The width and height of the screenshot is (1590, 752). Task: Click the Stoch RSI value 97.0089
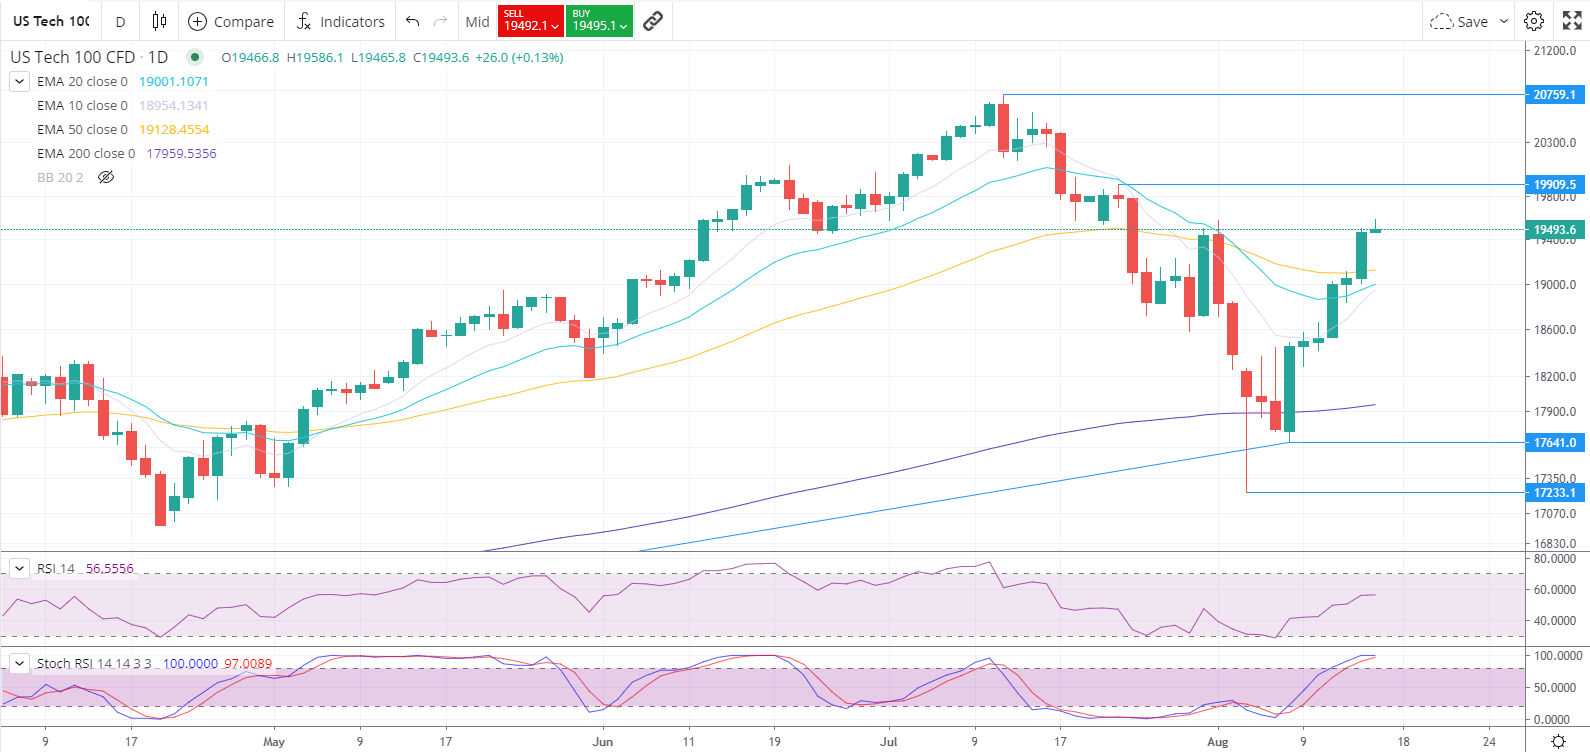pos(248,663)
